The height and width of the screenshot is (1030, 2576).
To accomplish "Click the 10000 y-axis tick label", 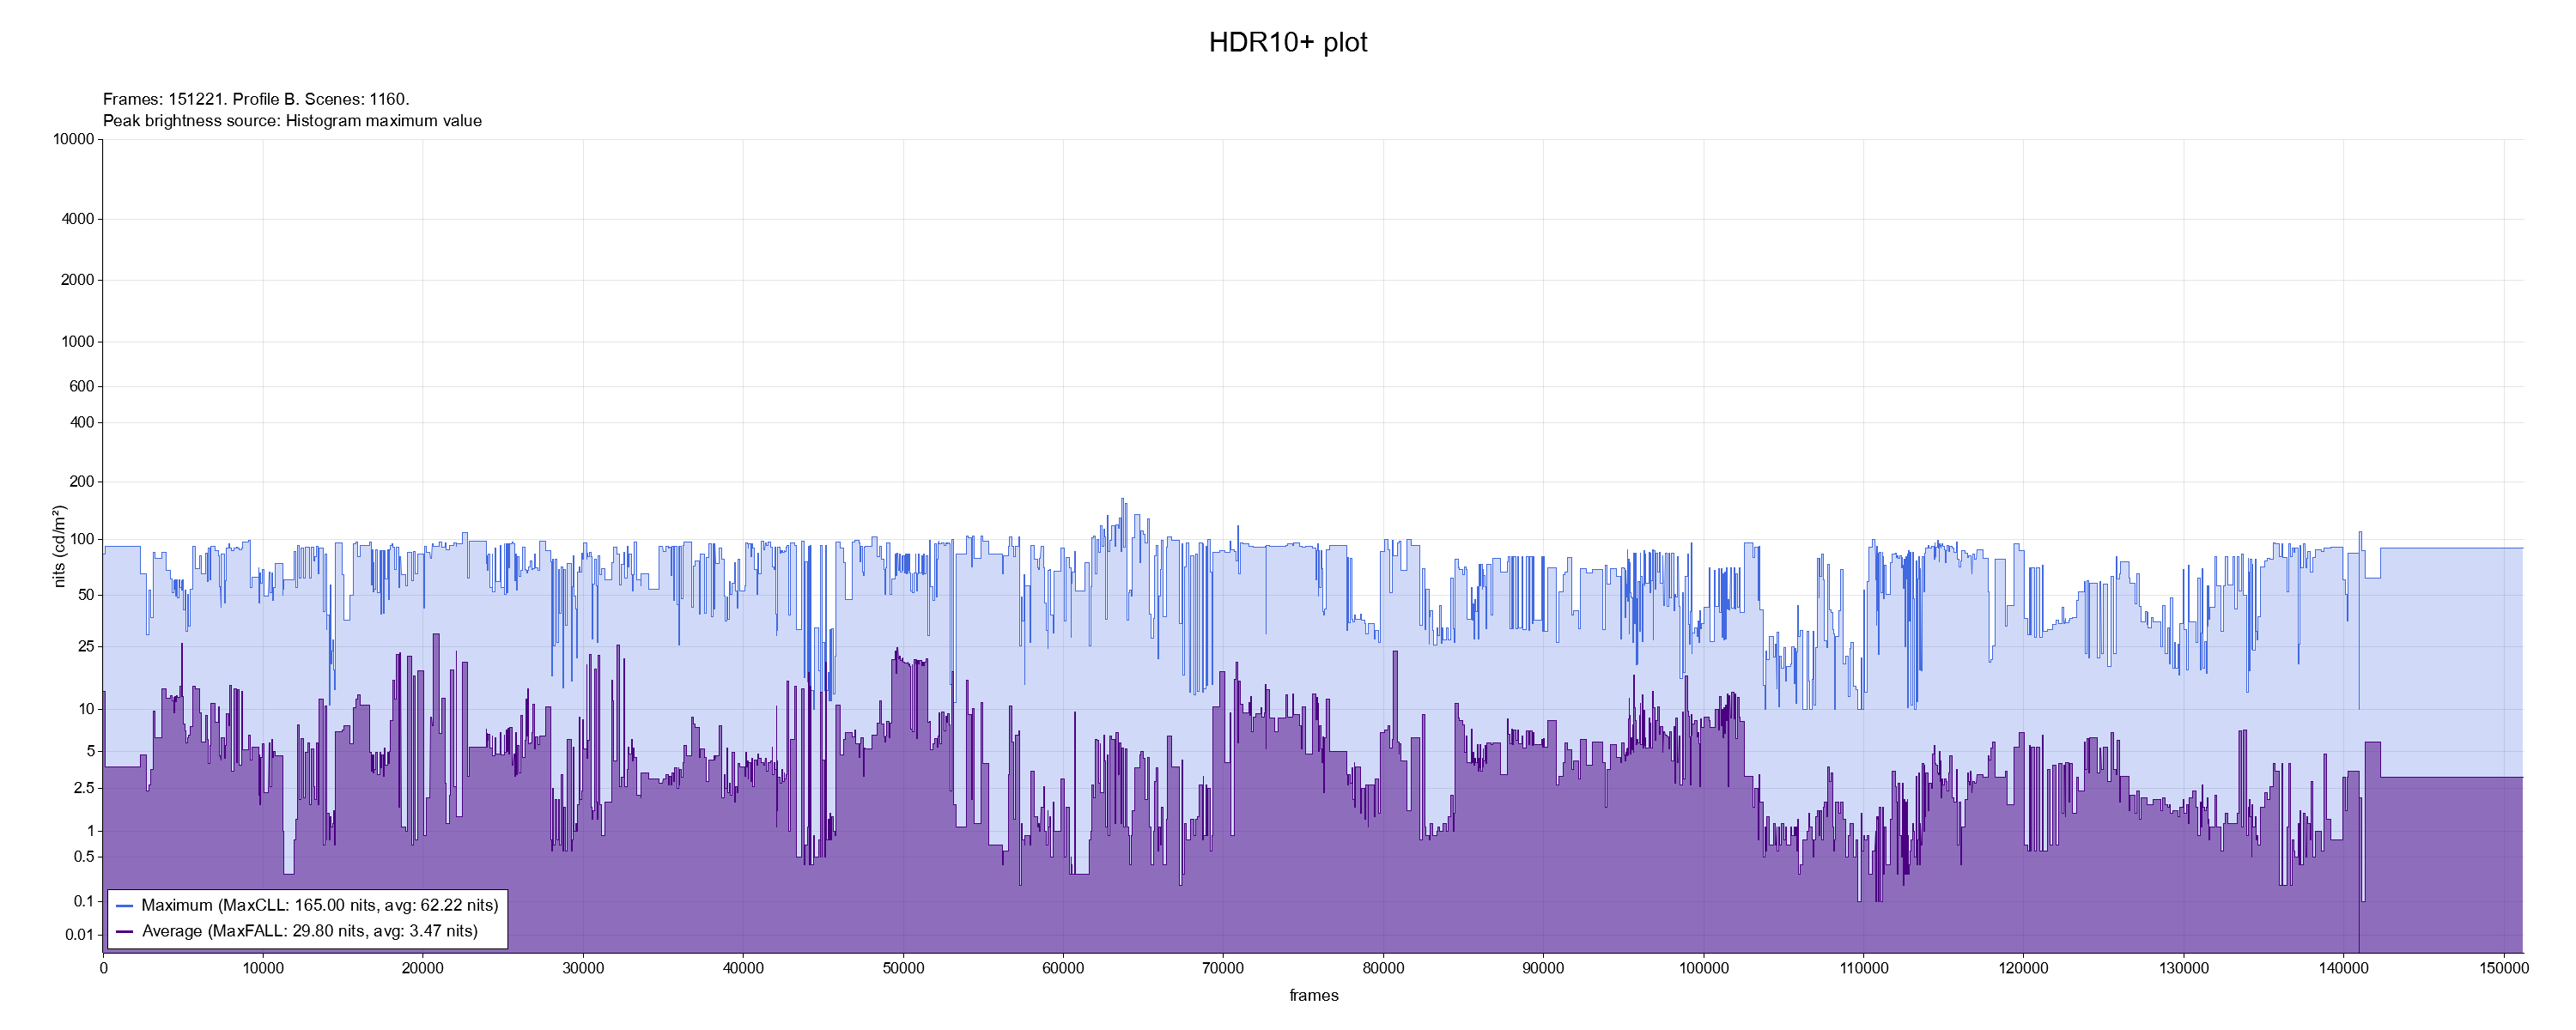I will click(73, 139).
